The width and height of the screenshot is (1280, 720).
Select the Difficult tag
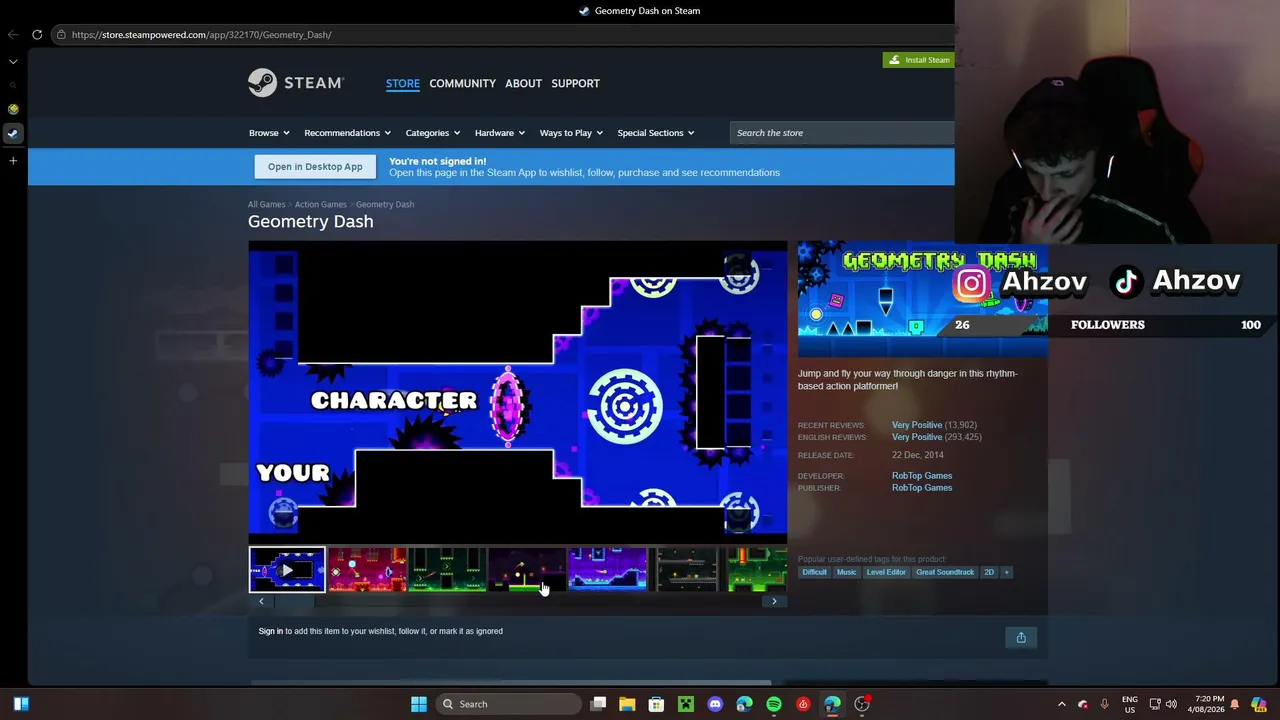pyautogui.click(x=814, y=572)
